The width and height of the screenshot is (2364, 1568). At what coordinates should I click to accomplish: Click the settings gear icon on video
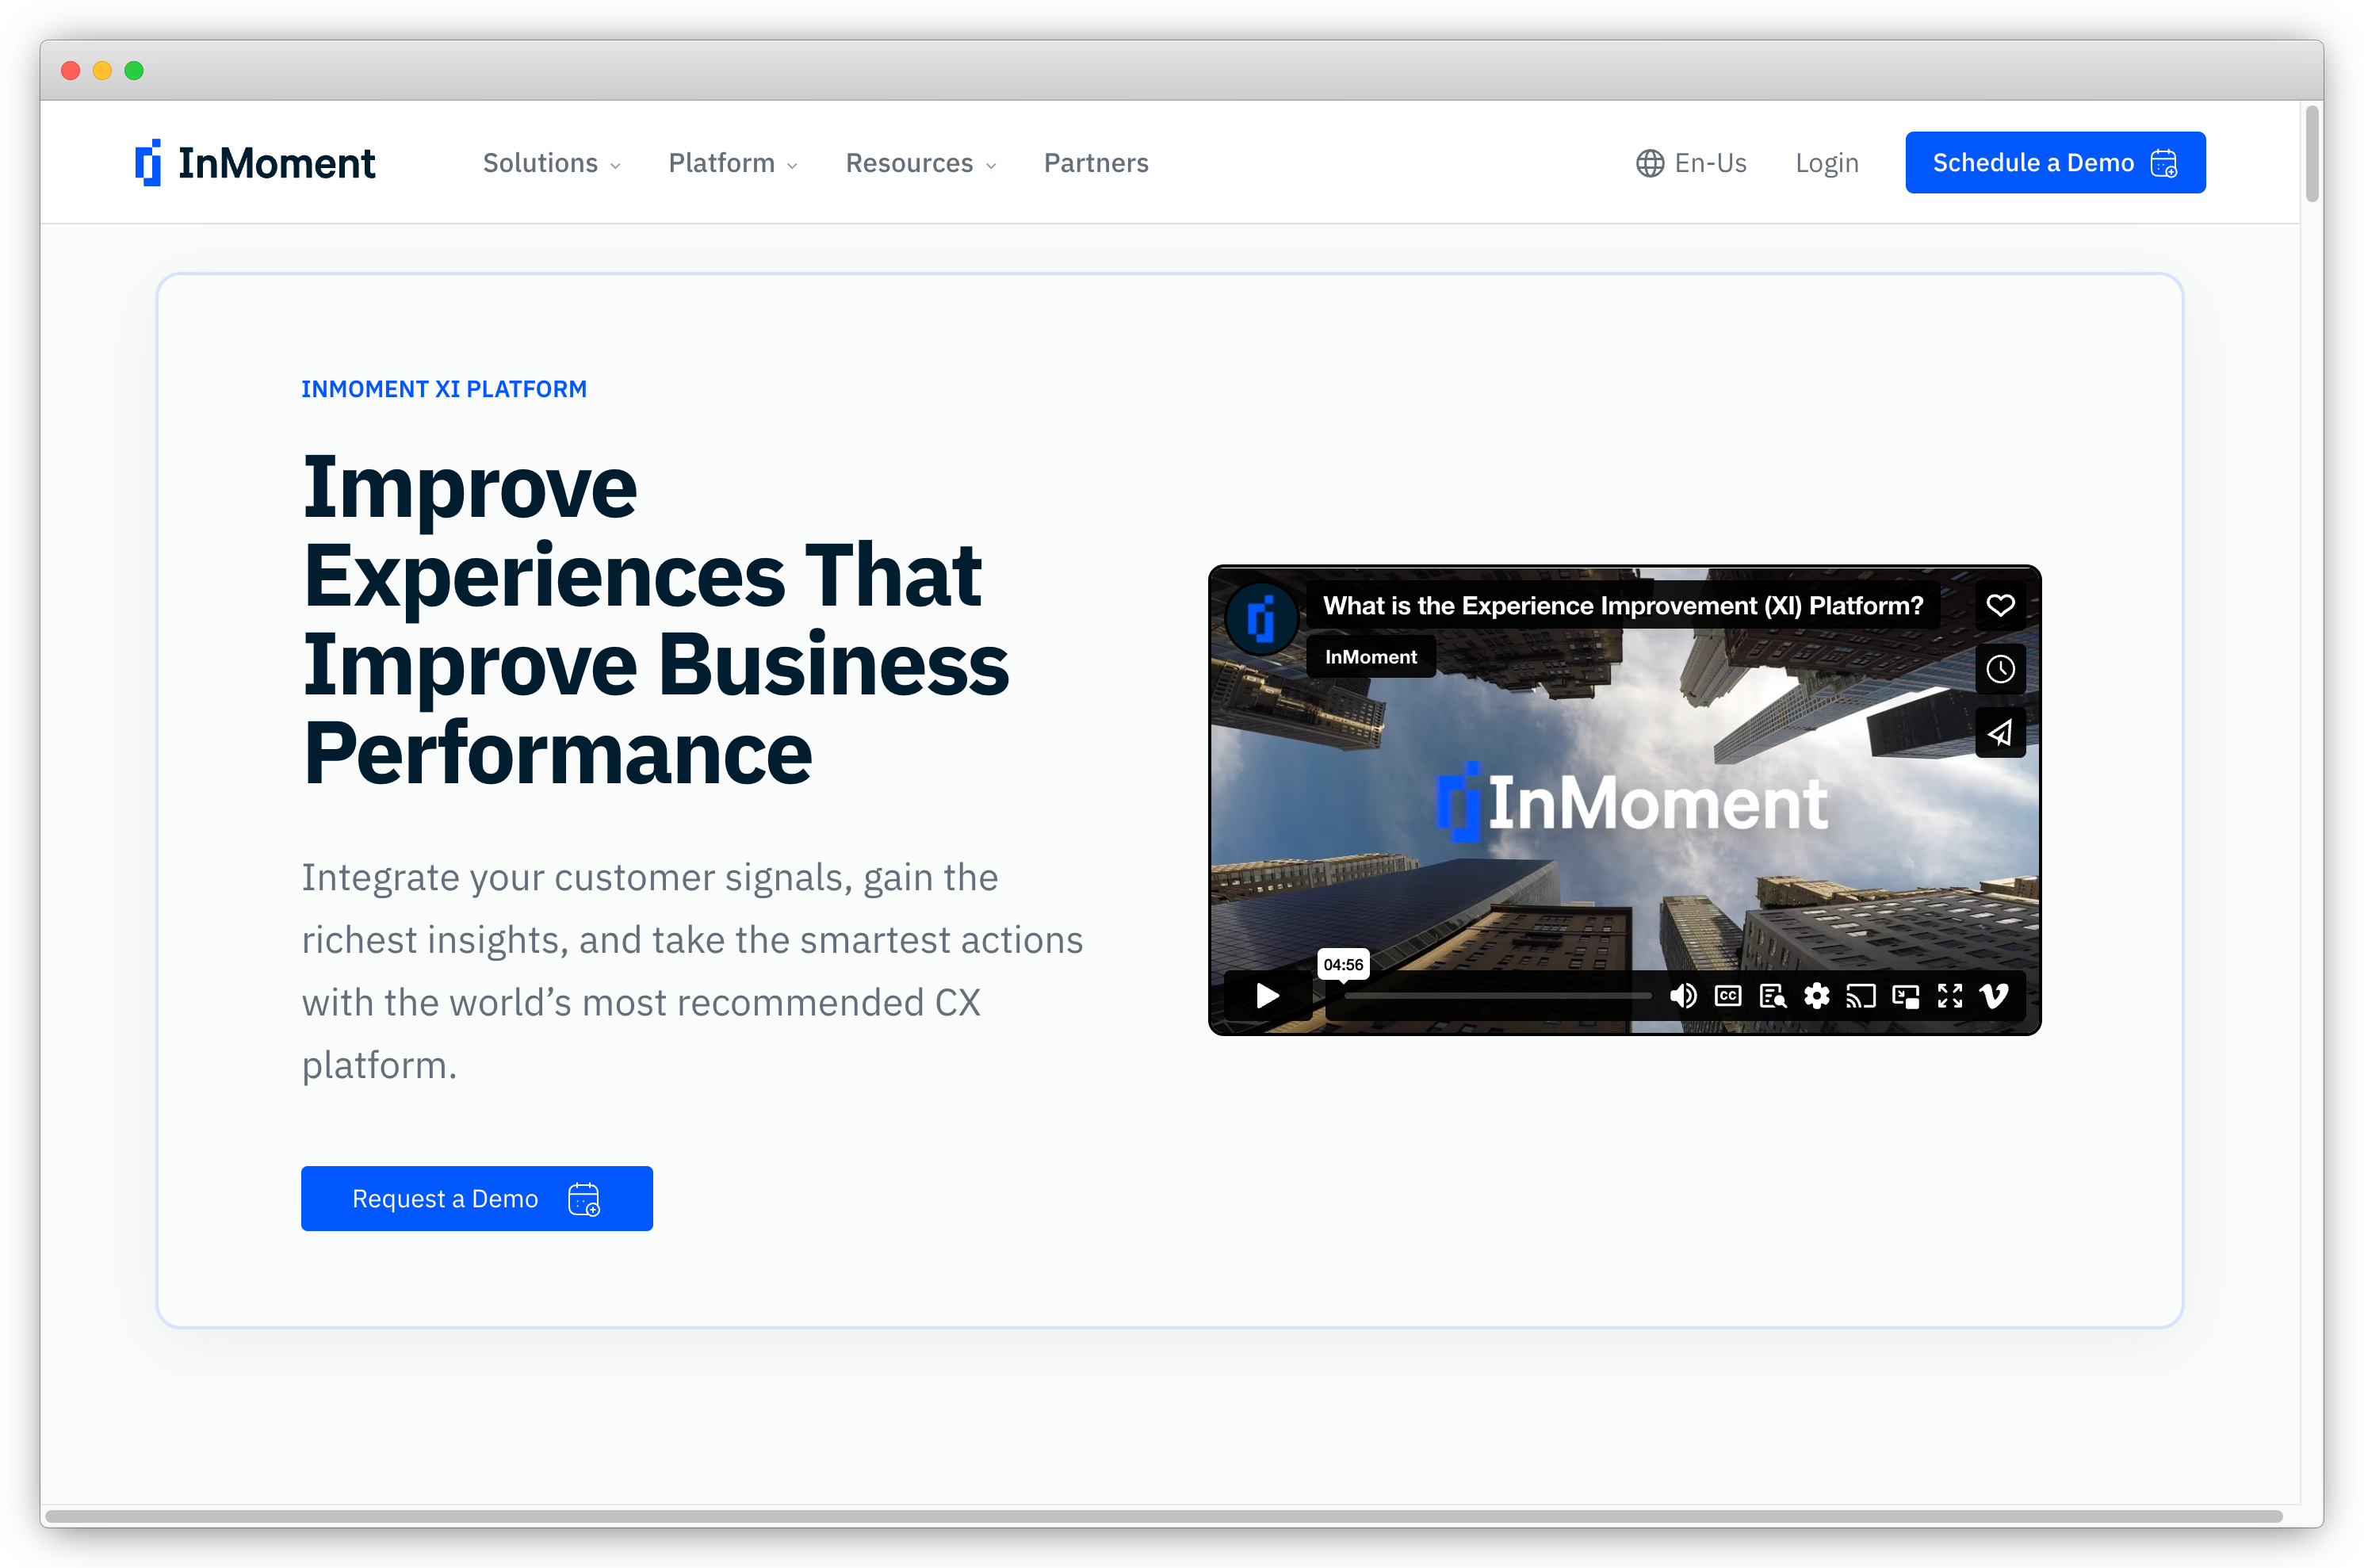click(1816, 997)
